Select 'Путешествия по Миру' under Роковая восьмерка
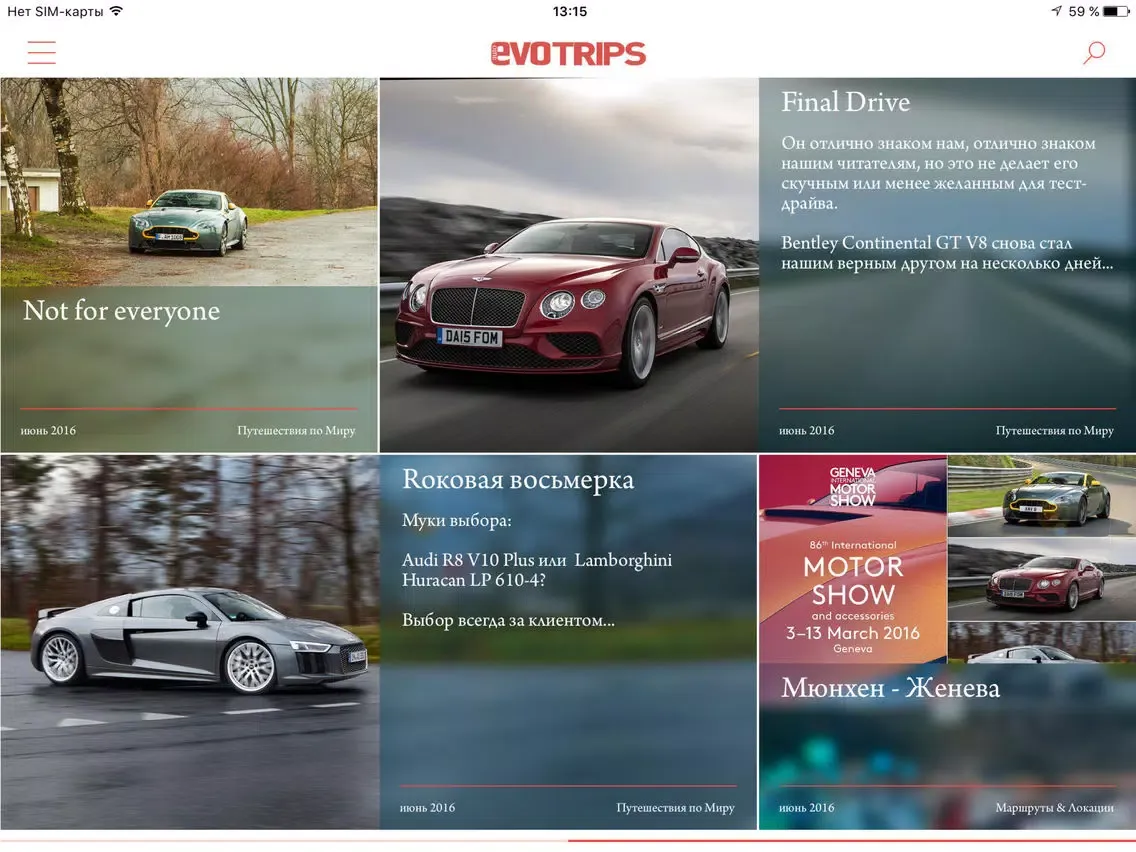This screenshot has width=1136, height=852. click(x=675, y=807)
